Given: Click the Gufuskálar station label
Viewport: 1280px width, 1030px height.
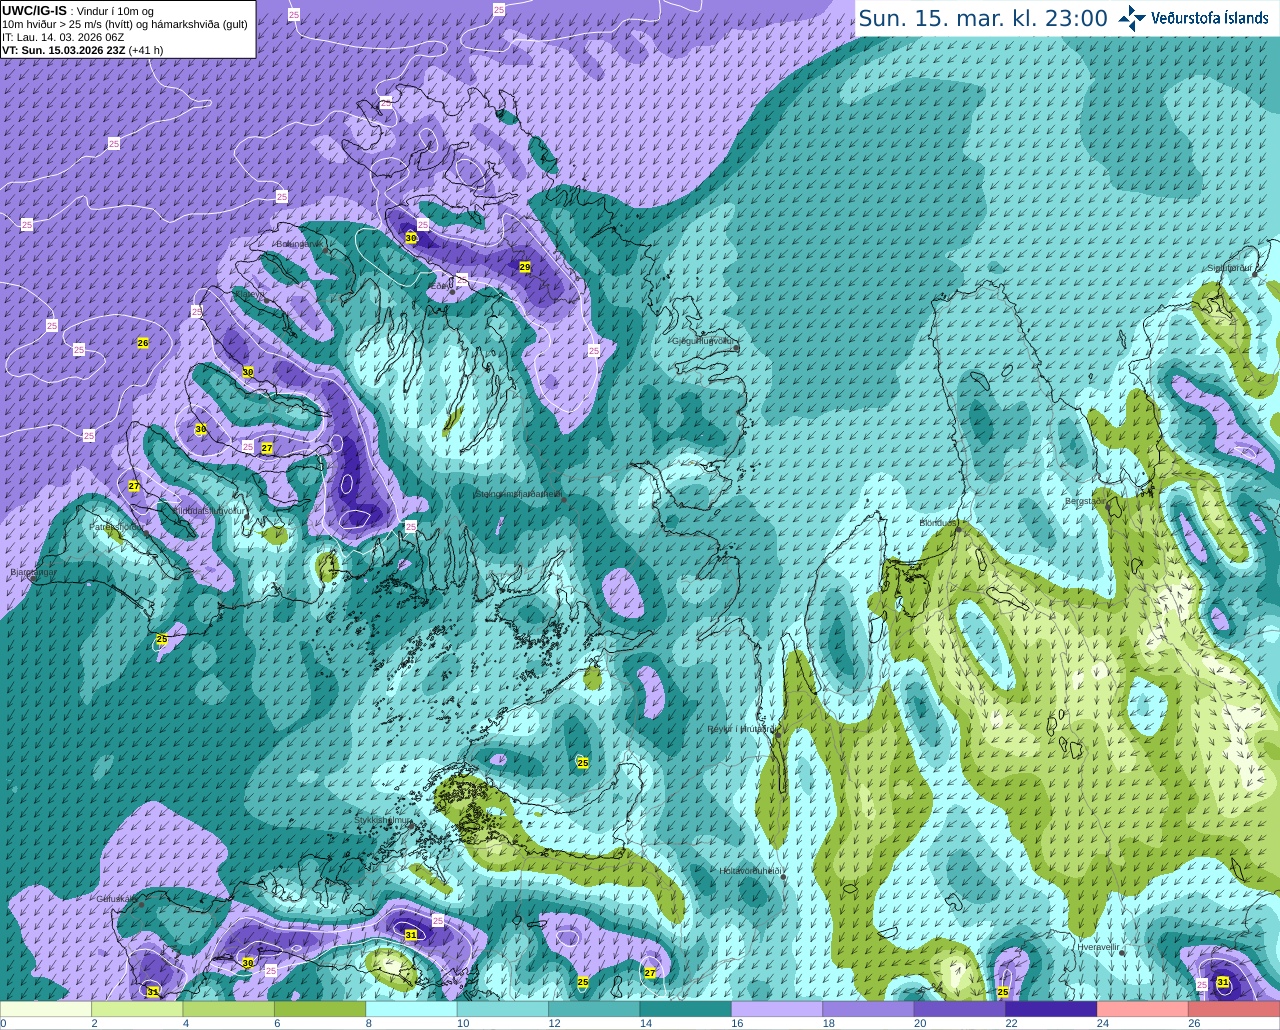Looking at the screenshot, I should [117, 898].
